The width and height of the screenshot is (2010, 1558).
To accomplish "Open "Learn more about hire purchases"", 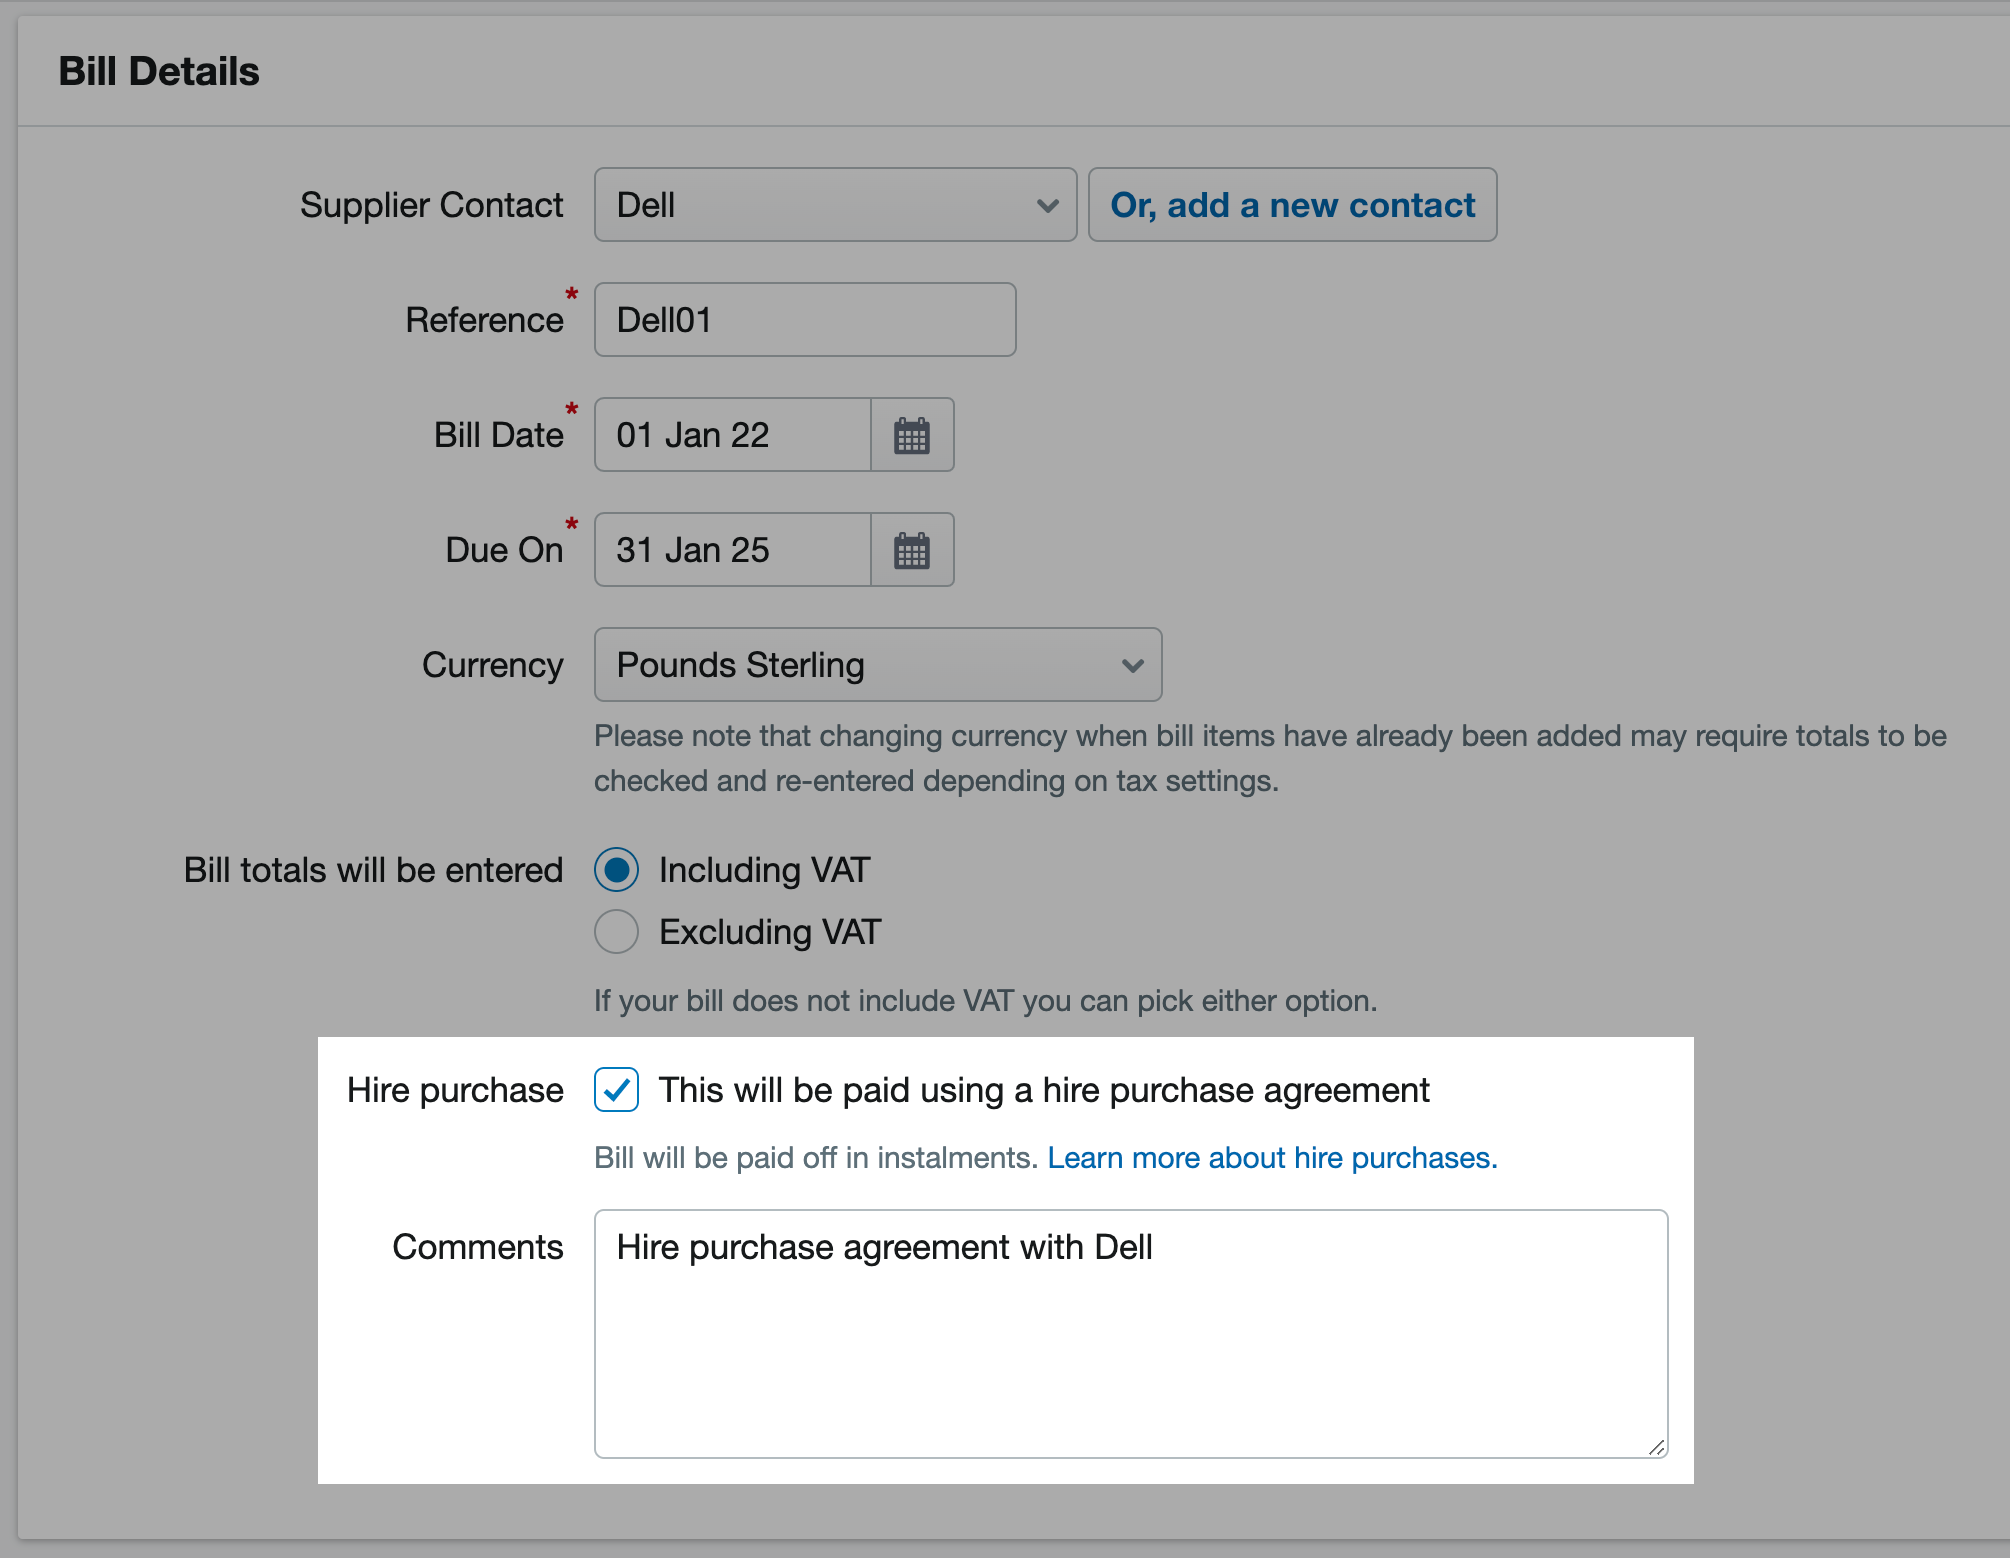I will (x=1271, y=1157).
